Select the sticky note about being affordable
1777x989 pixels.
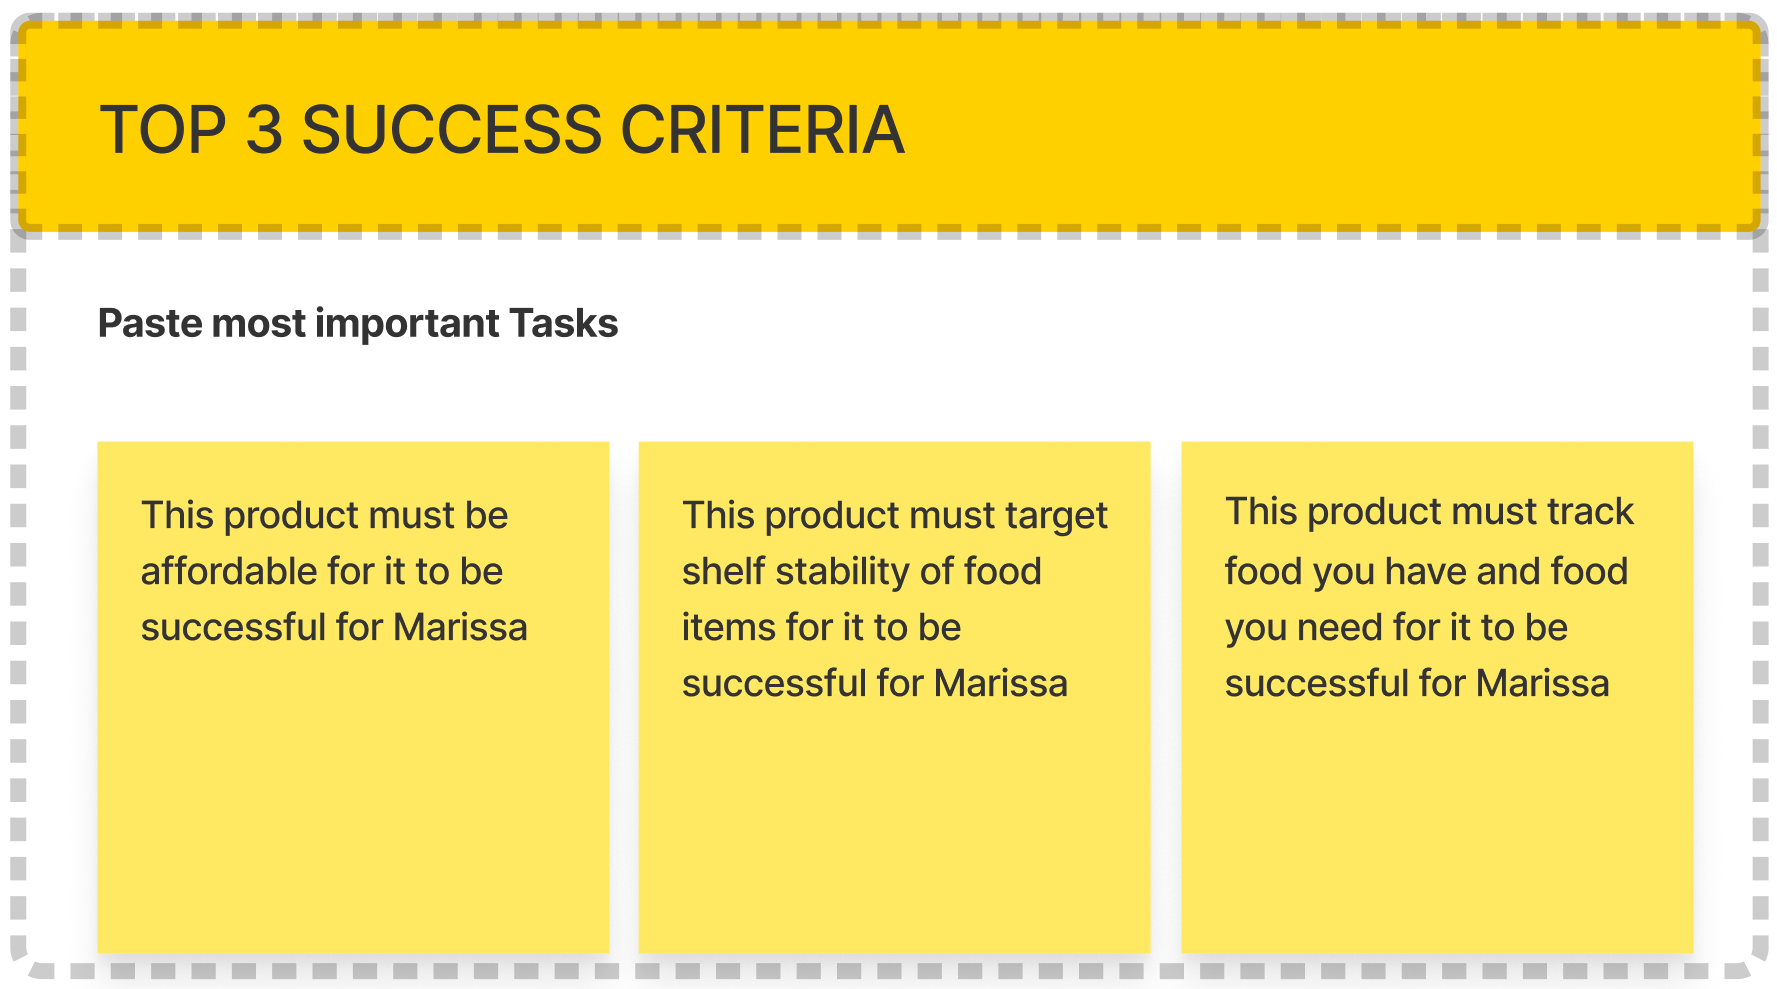coord(353,697)
